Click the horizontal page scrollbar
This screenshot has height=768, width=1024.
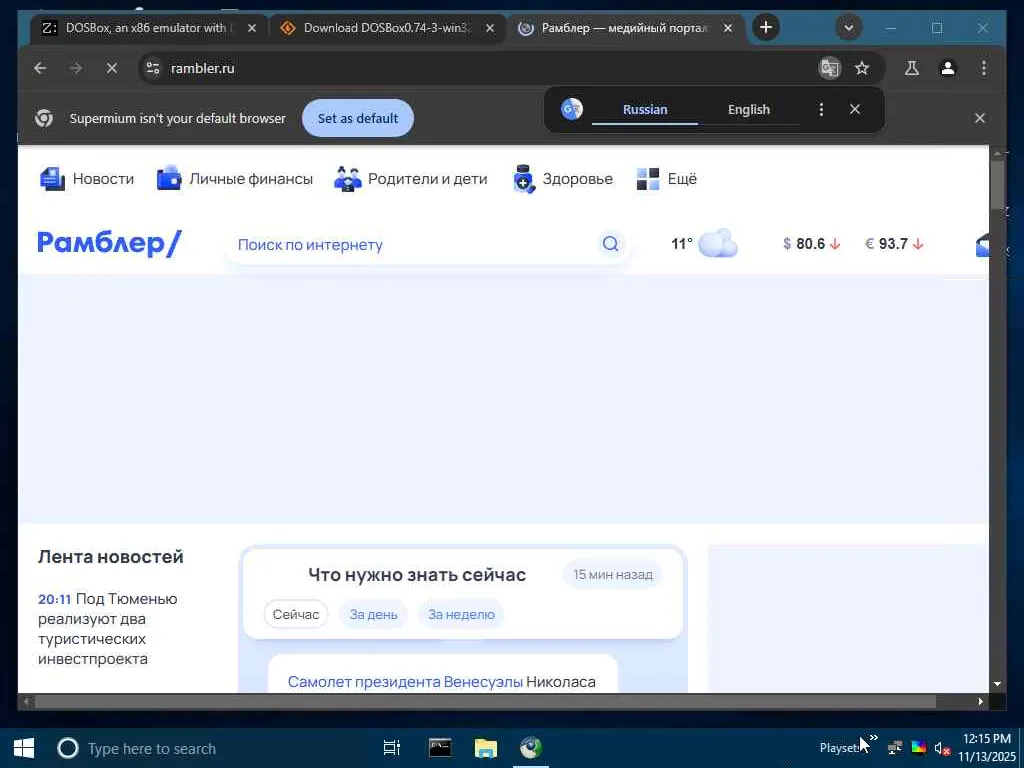point(485,701)
